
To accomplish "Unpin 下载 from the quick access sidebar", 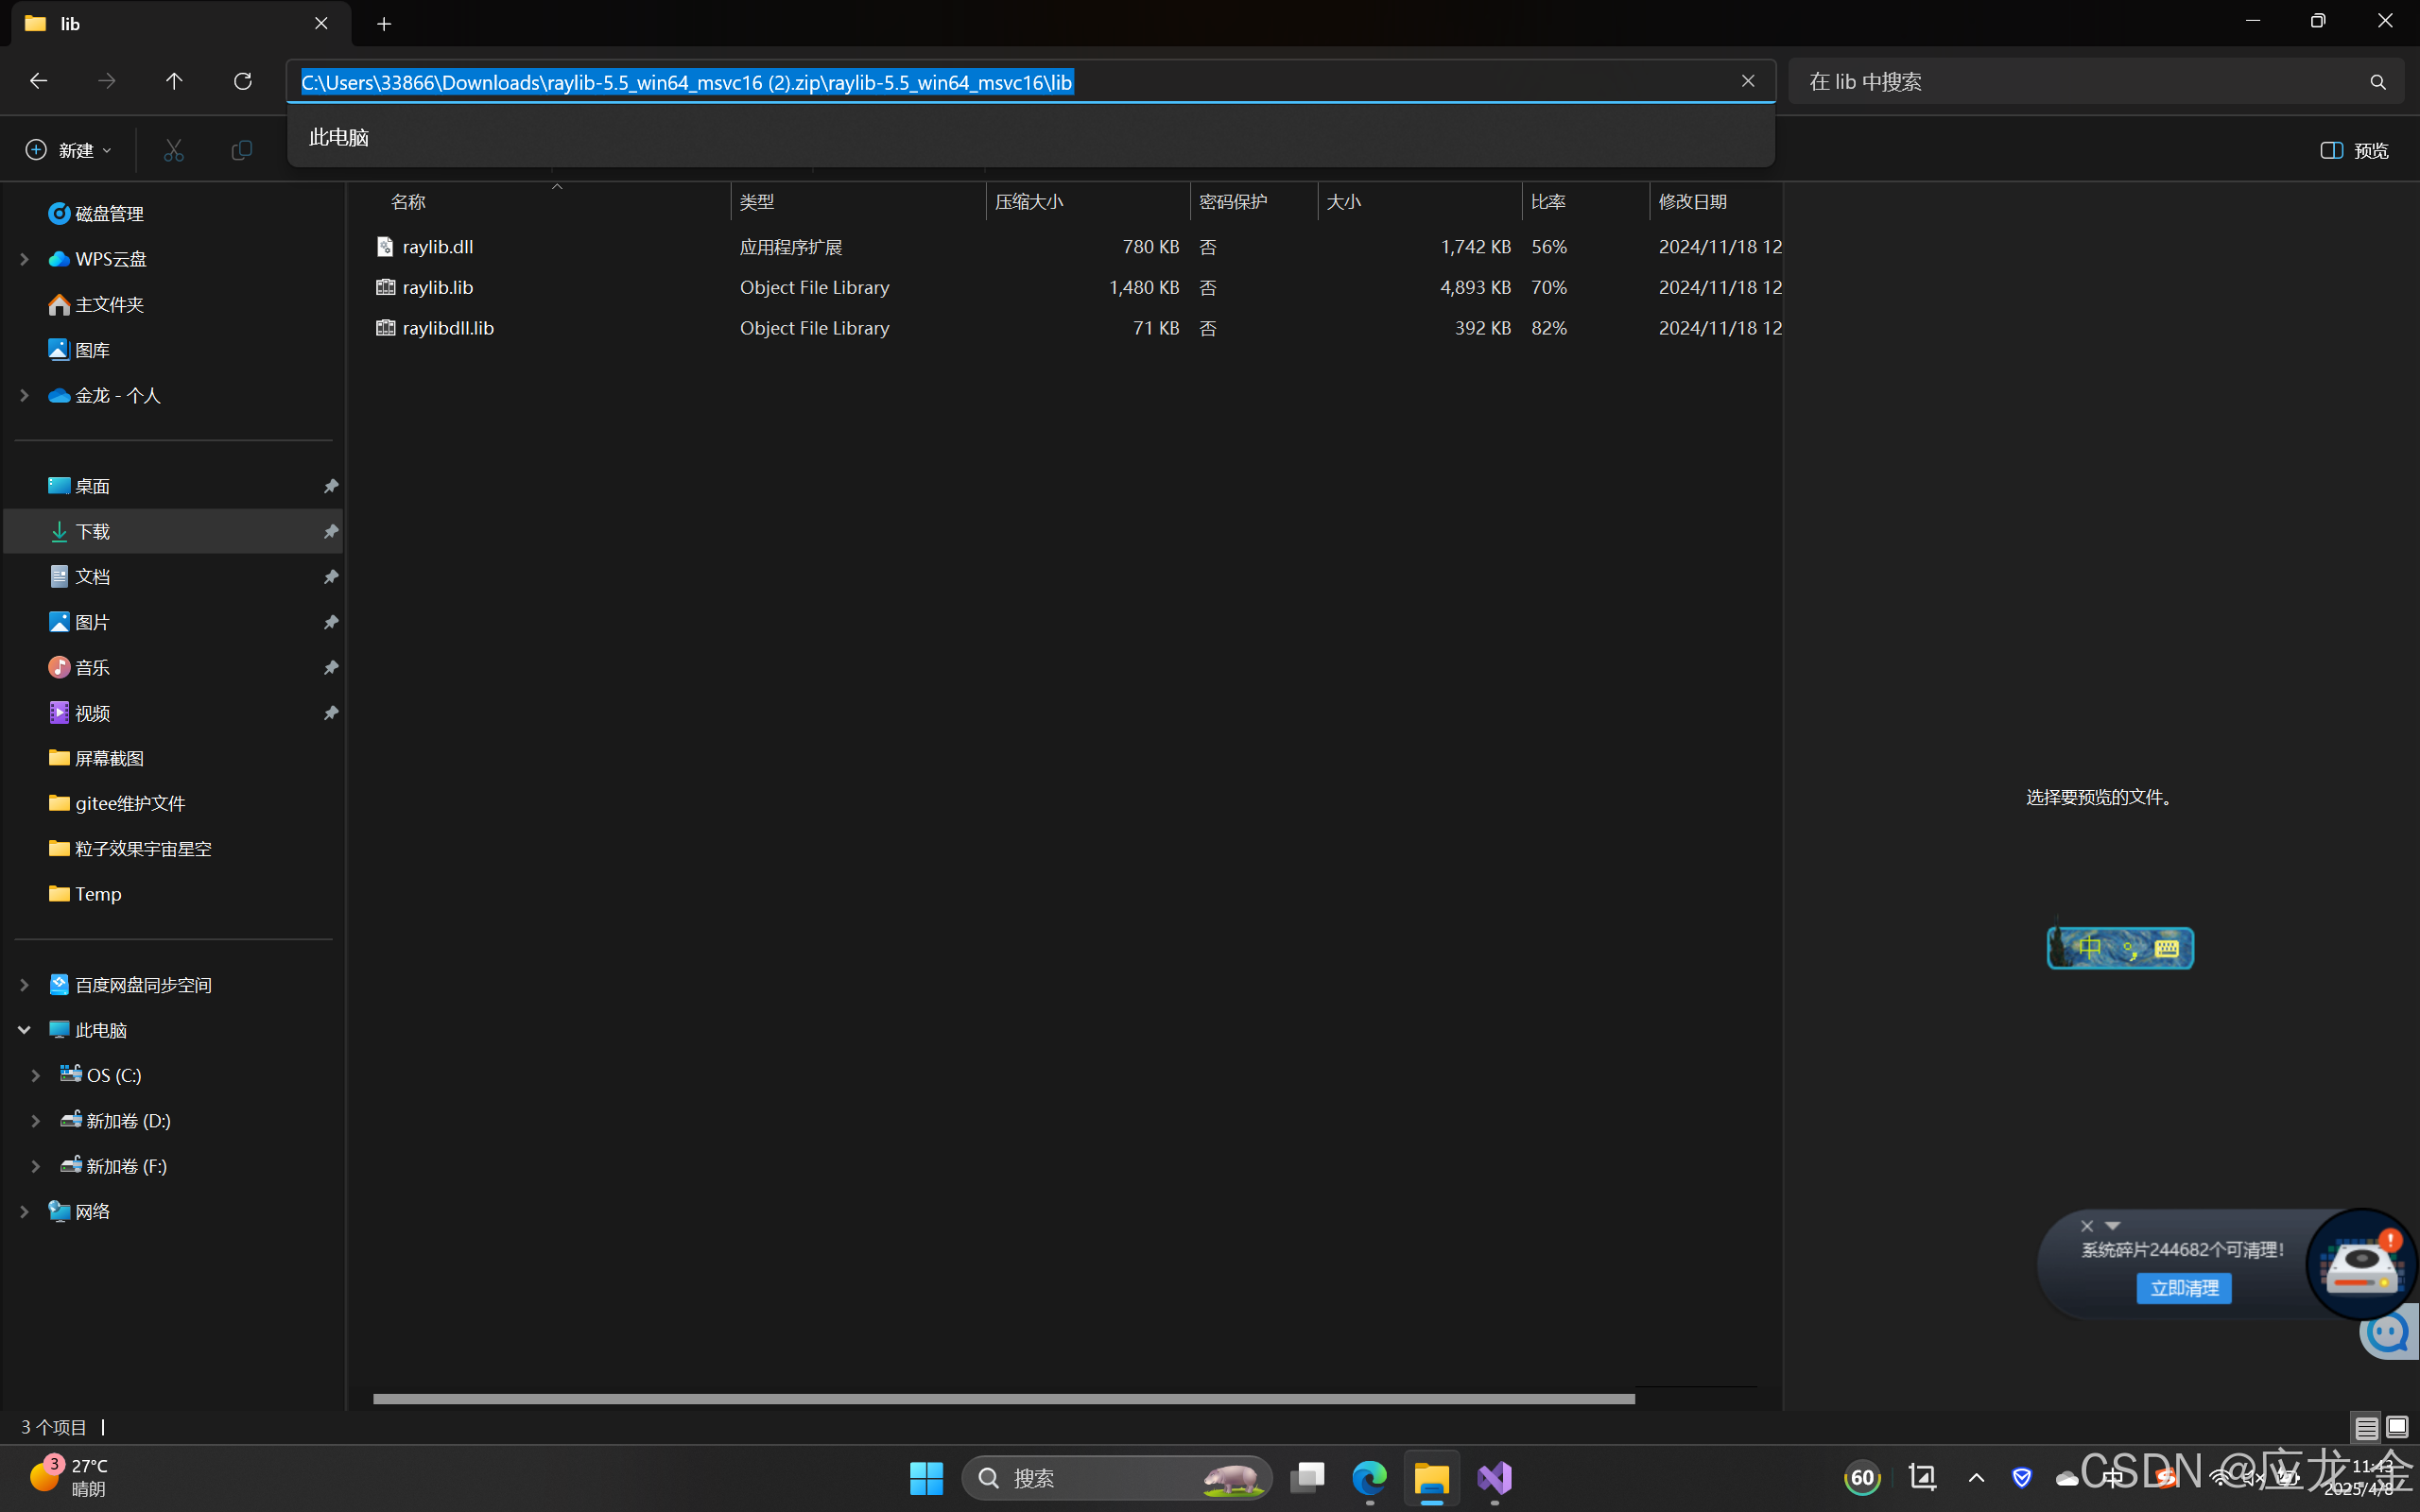I will 330,531.
